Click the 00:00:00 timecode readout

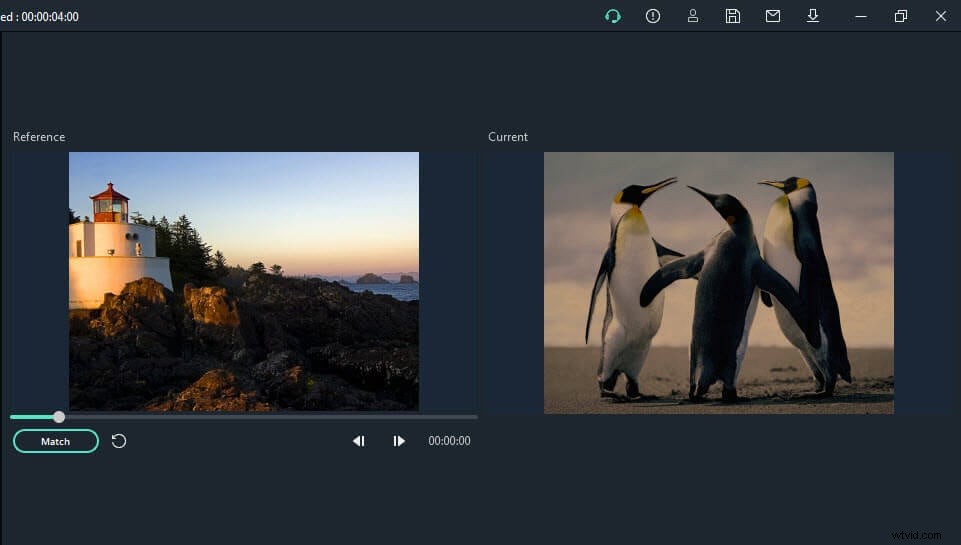(x=449, y=441)
